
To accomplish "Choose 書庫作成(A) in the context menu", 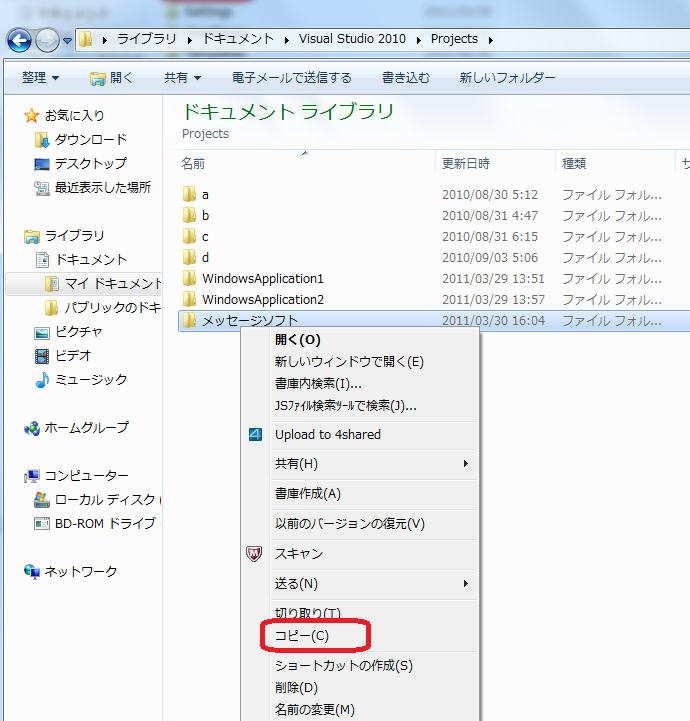I will [308, 494].
